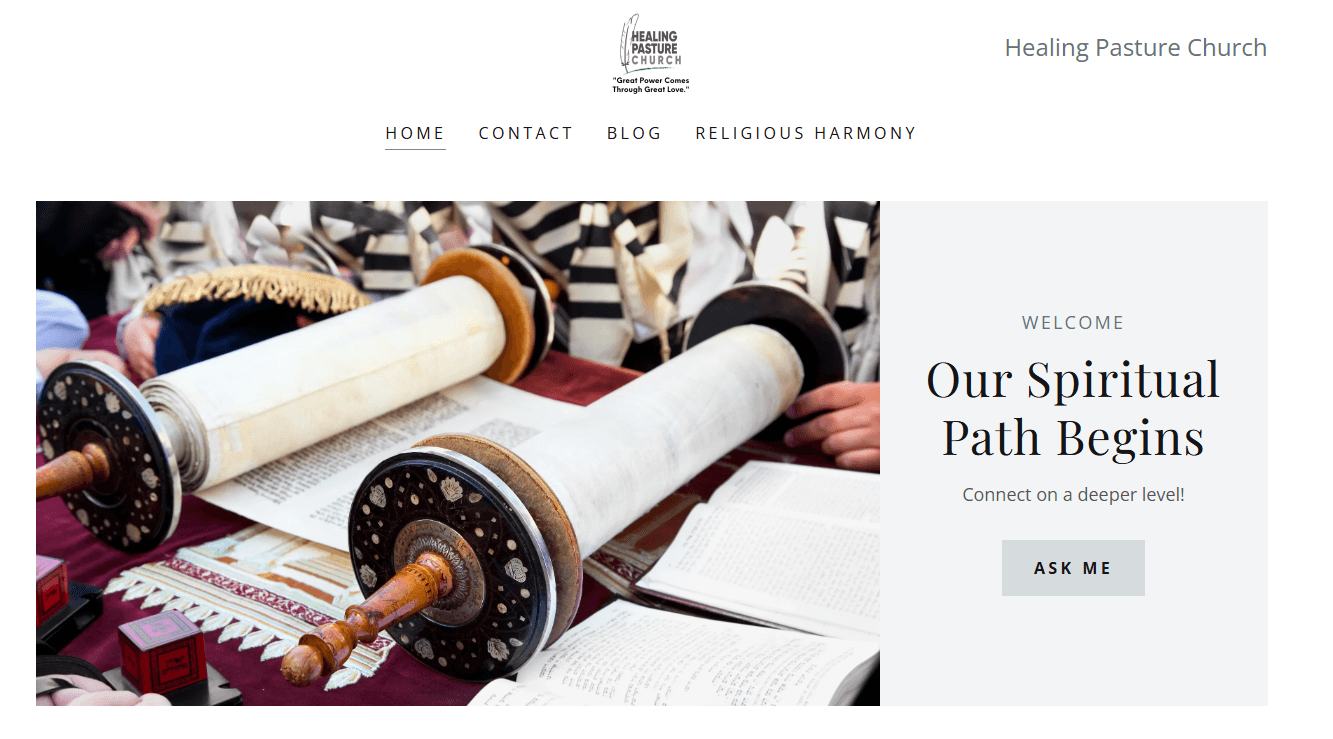
Task: Open the Healing Pasture Church site title link
Action: tap(1135, 48)
